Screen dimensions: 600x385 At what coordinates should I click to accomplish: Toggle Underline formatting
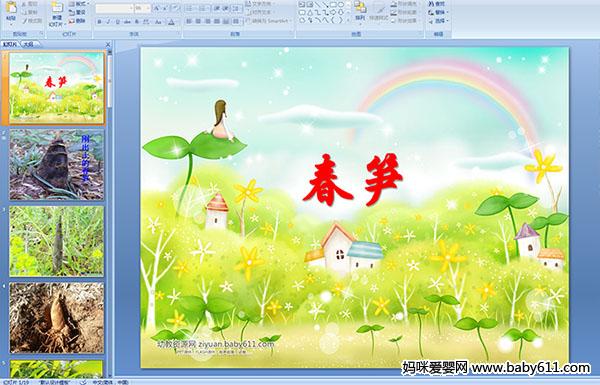(117, 22)
